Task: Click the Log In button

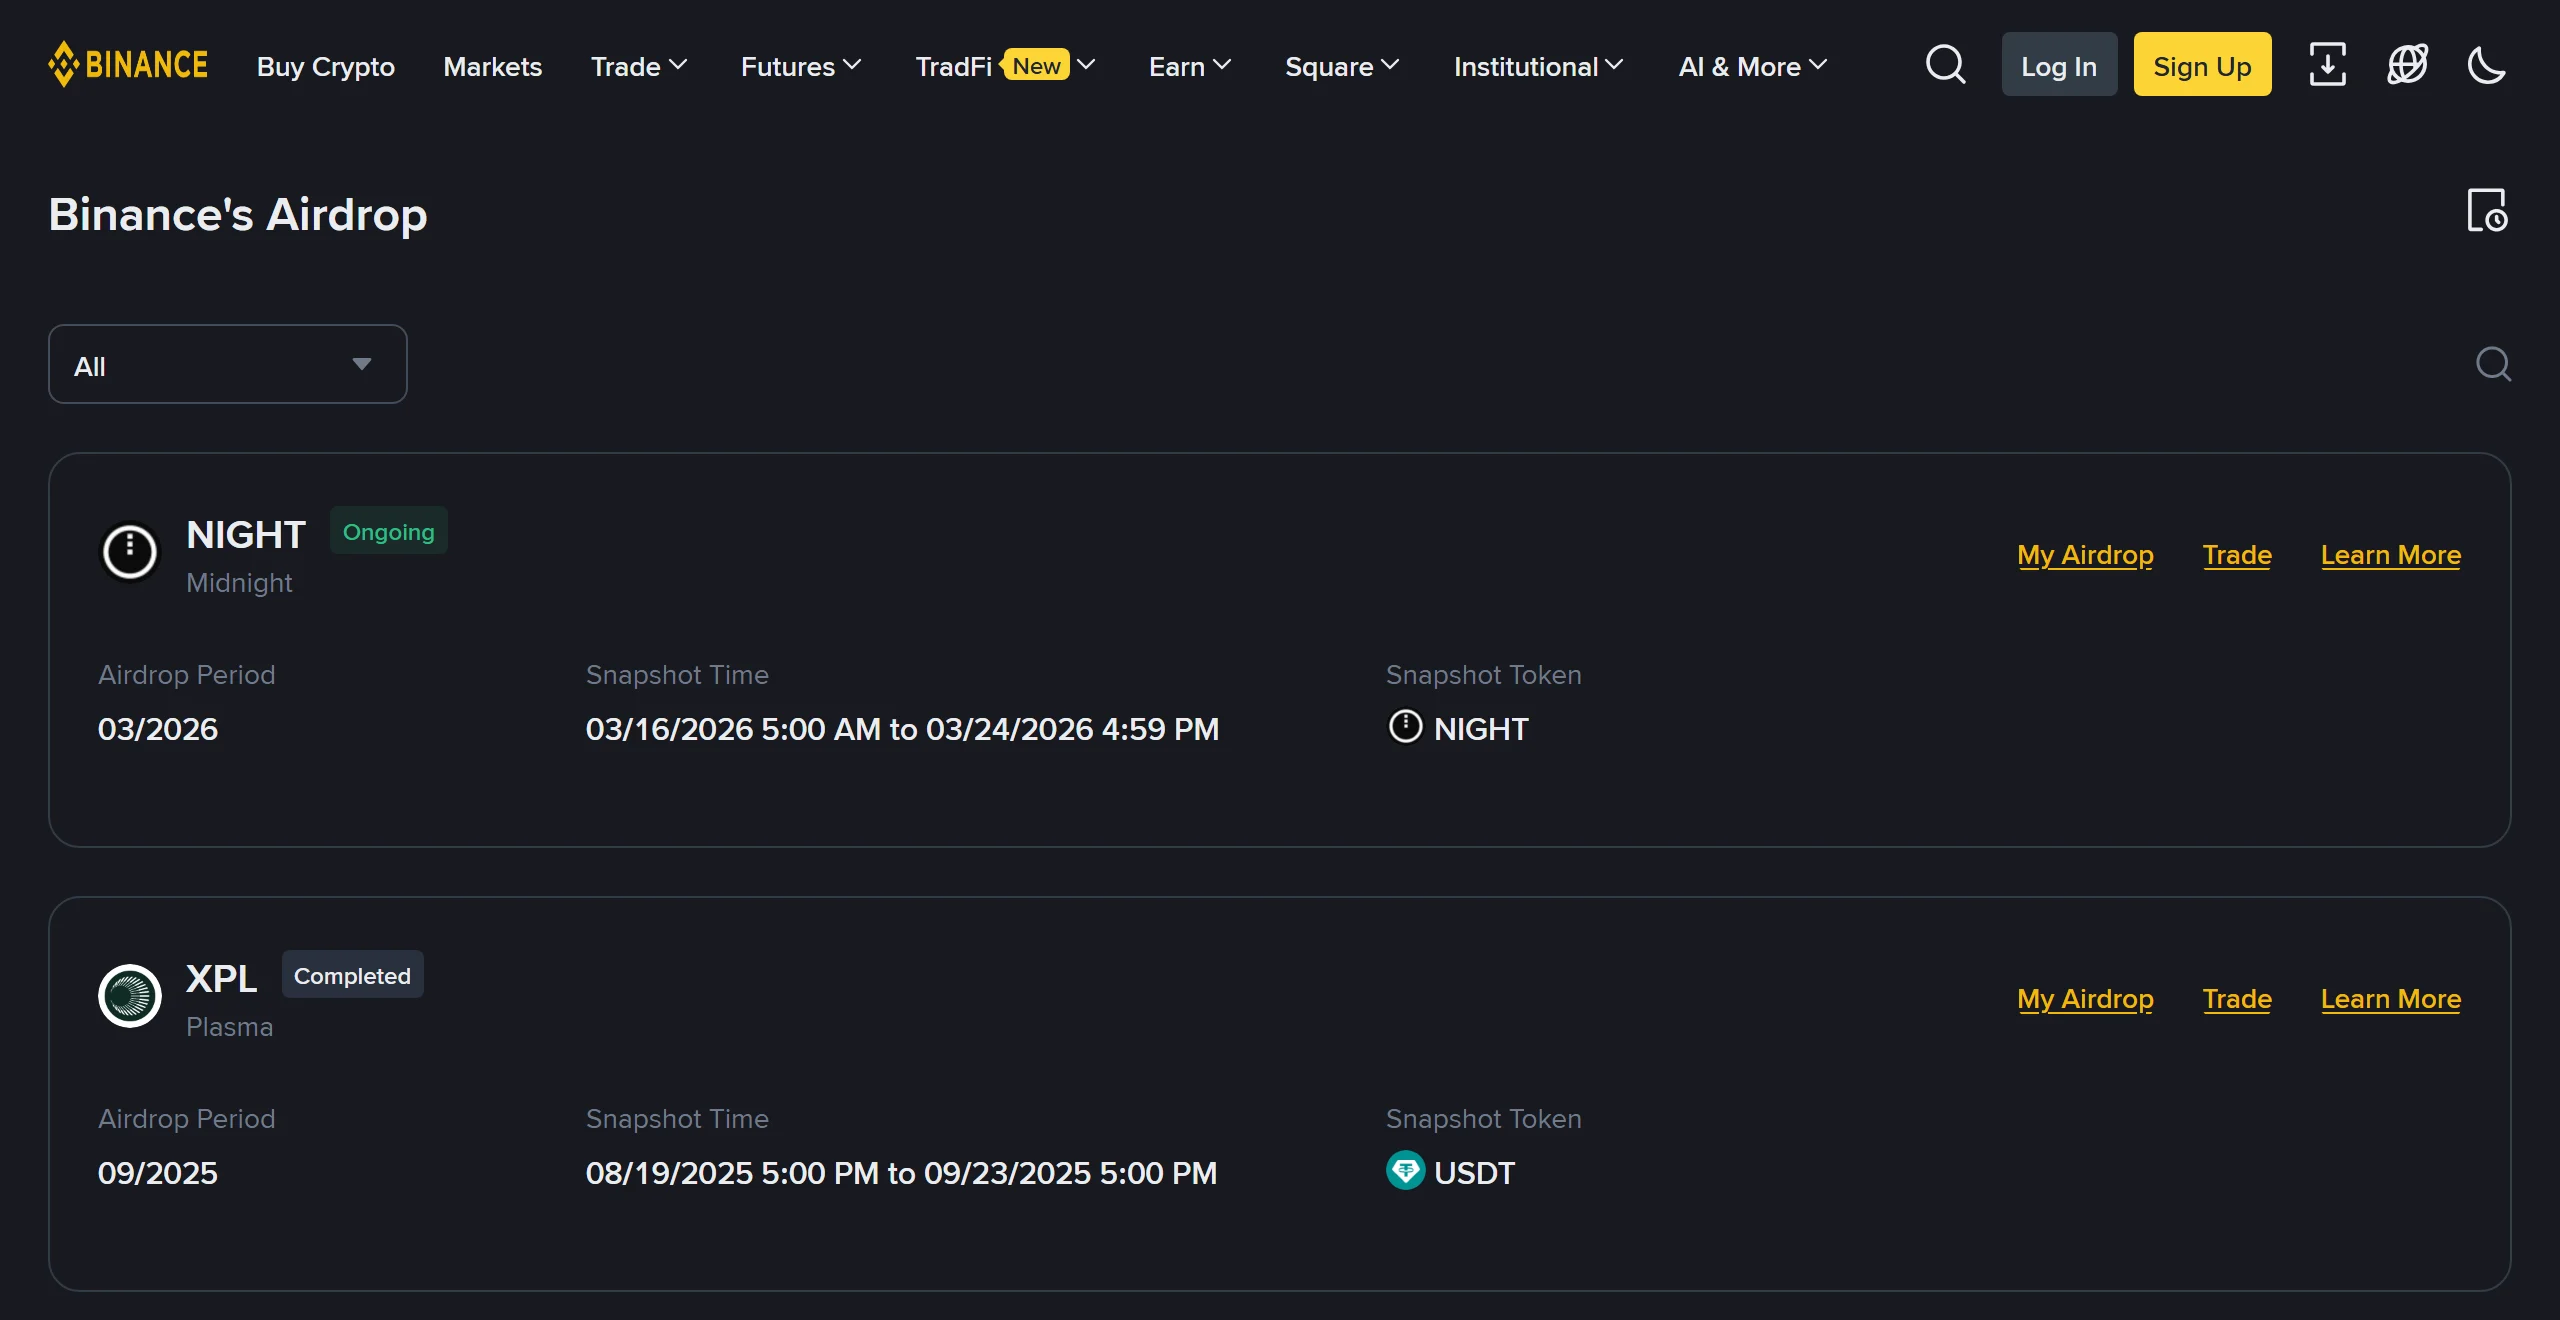Action: [x=2059, y=65]
